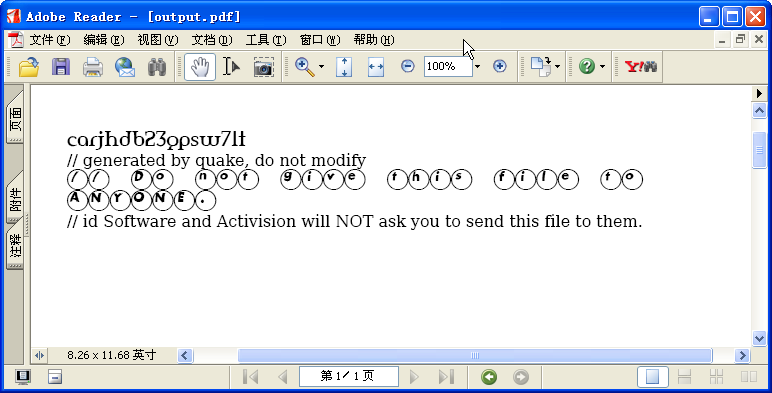
Task: Open the Zoom In tool dropdown arrow
Action: [322, 66]
